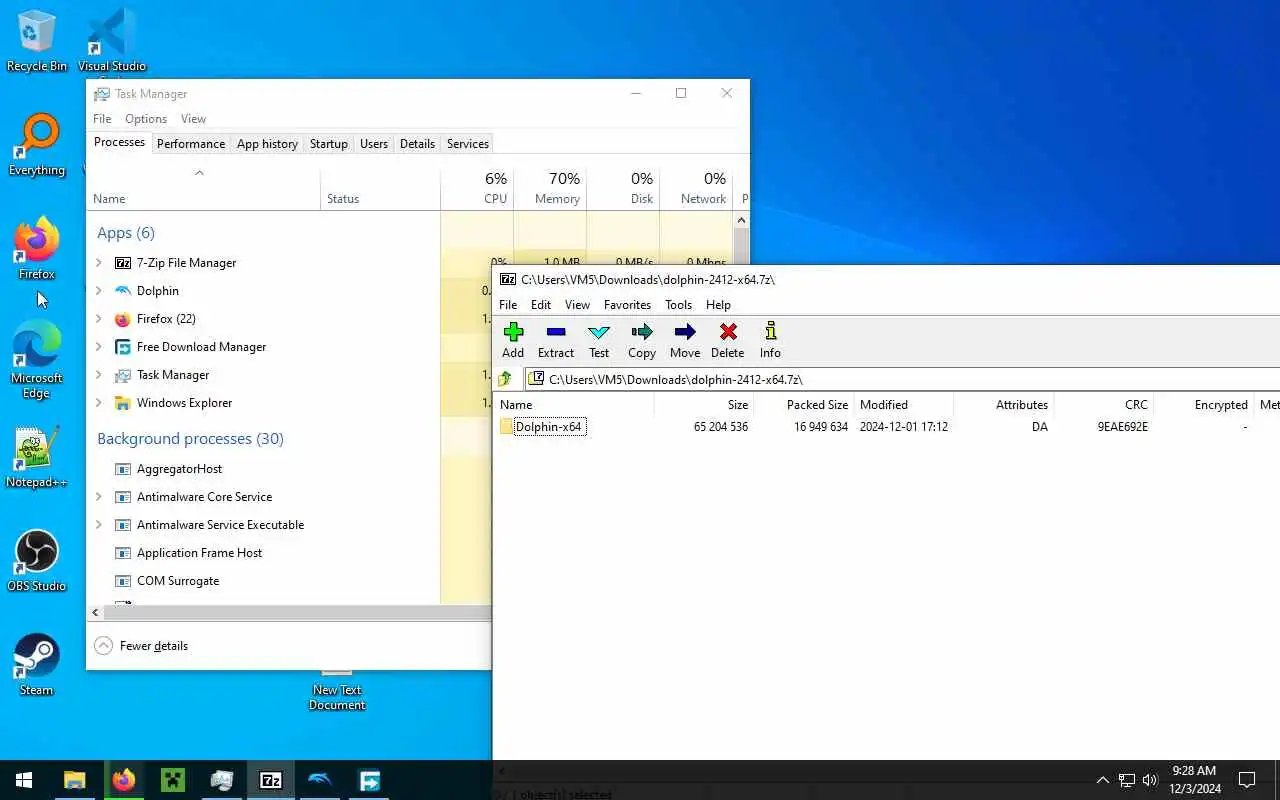The width and height of the screenshot is (1280, 800).
Task: Click the Minecraft creeper taskbar icon
Action: (x=173, y=780)
